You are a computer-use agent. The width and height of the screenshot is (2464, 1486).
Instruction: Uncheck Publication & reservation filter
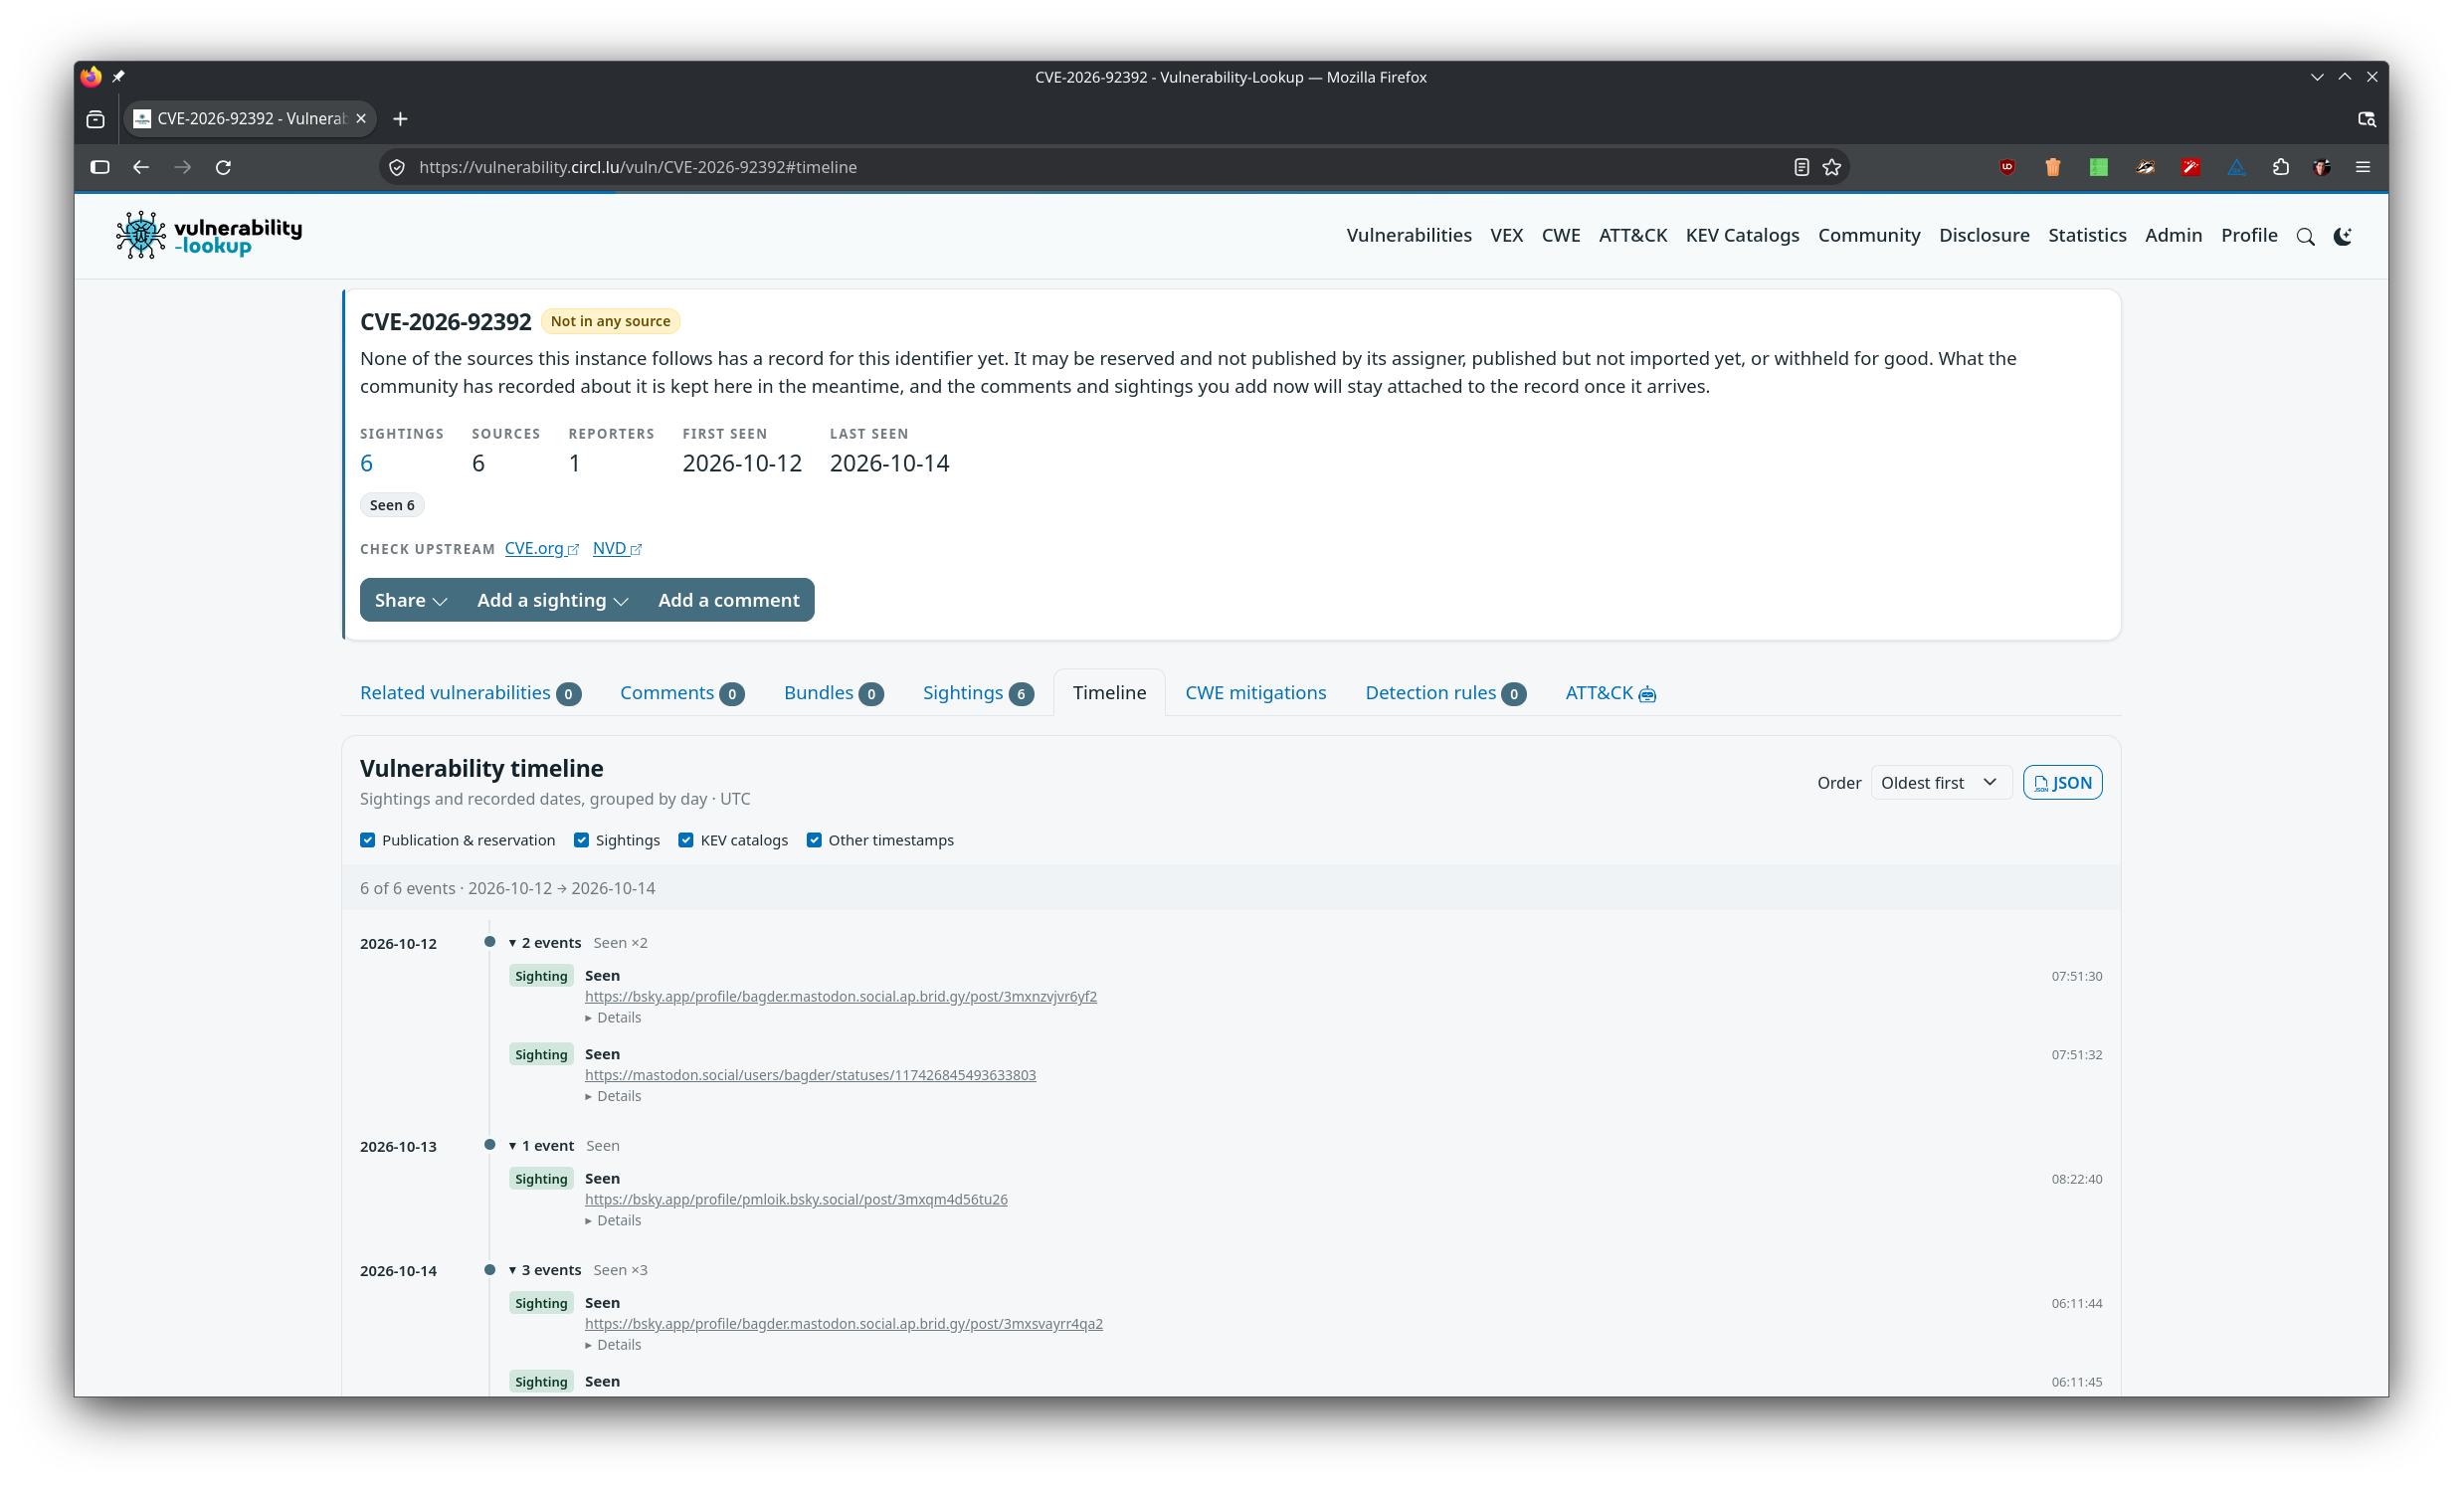coord(368,840)
